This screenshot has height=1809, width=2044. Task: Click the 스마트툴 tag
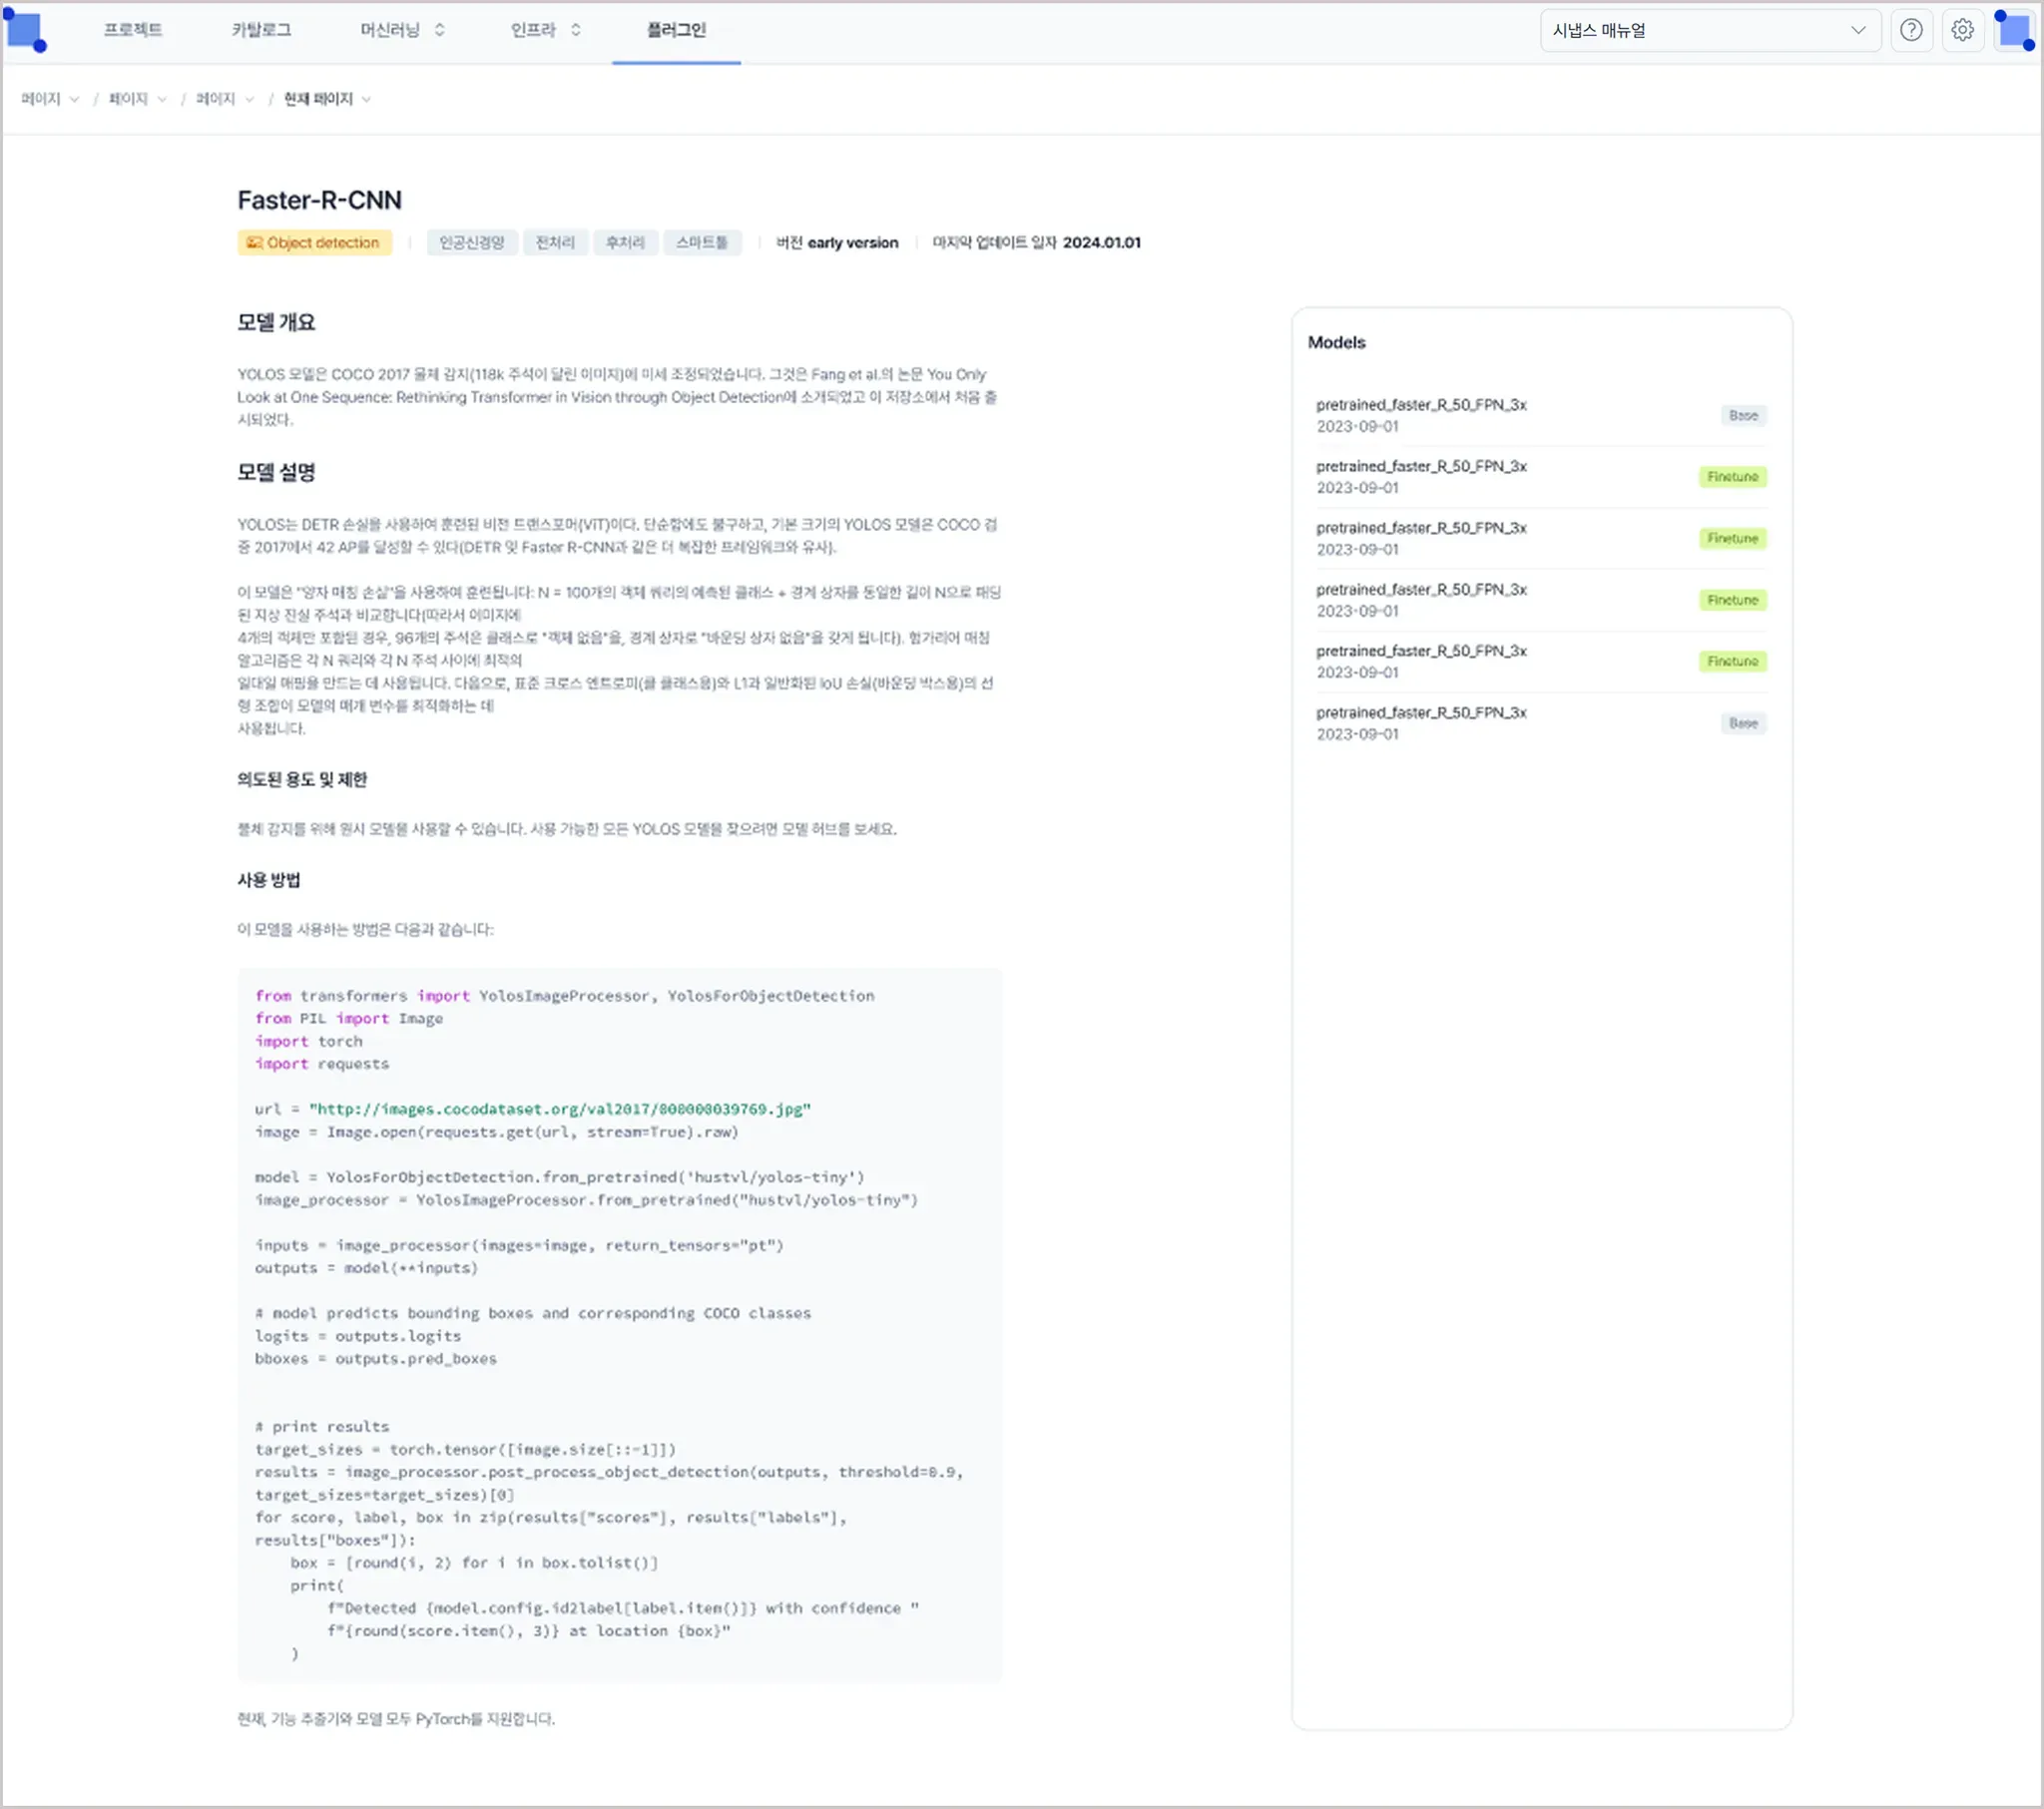point(702,242)
